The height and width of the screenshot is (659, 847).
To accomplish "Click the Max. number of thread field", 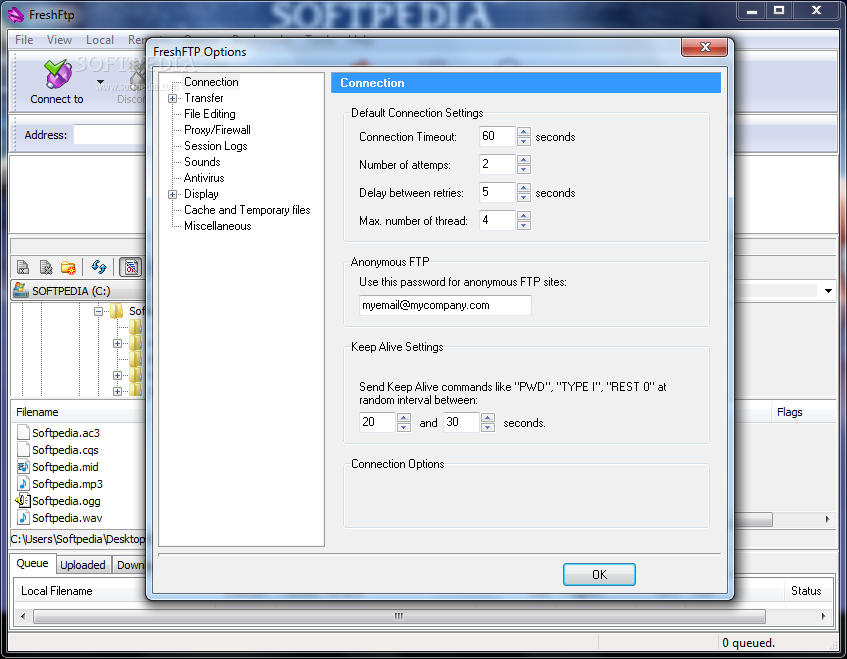I will click(497, 220).
